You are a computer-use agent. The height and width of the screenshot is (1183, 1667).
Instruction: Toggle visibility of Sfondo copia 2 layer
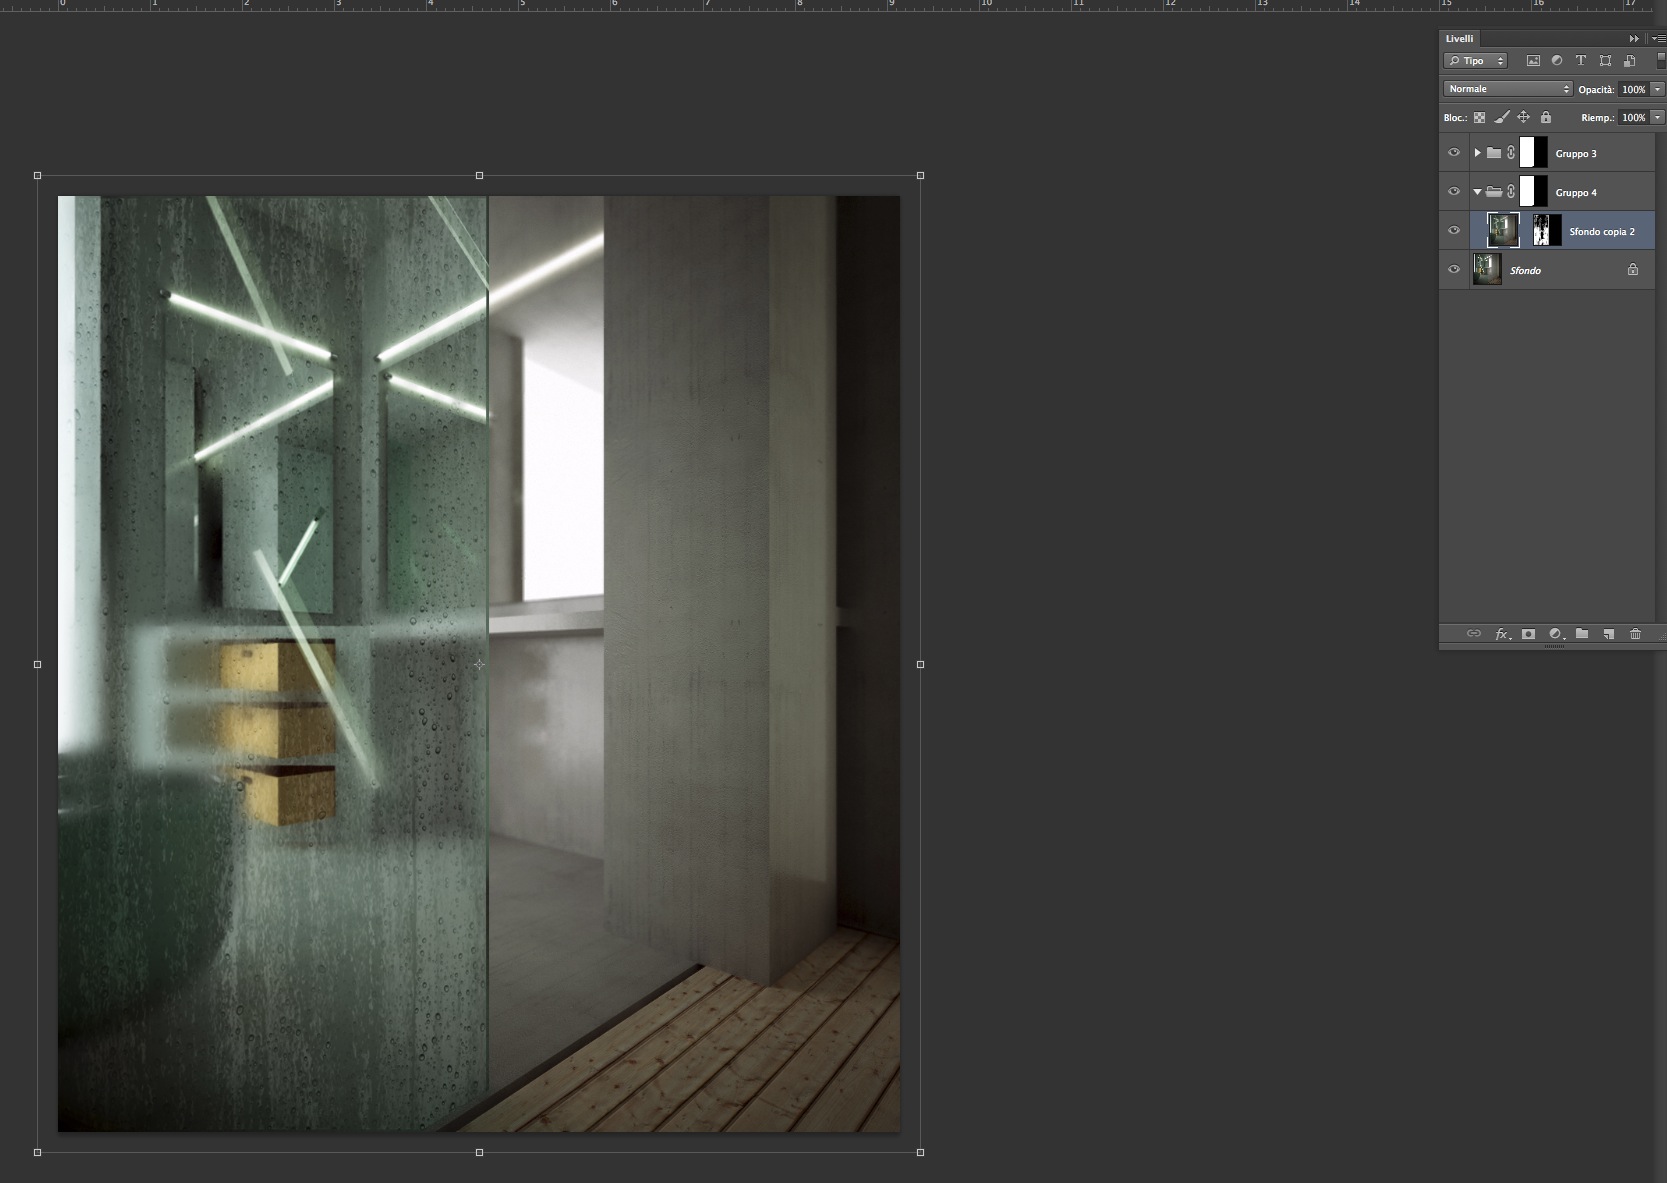click(1454, 231)
